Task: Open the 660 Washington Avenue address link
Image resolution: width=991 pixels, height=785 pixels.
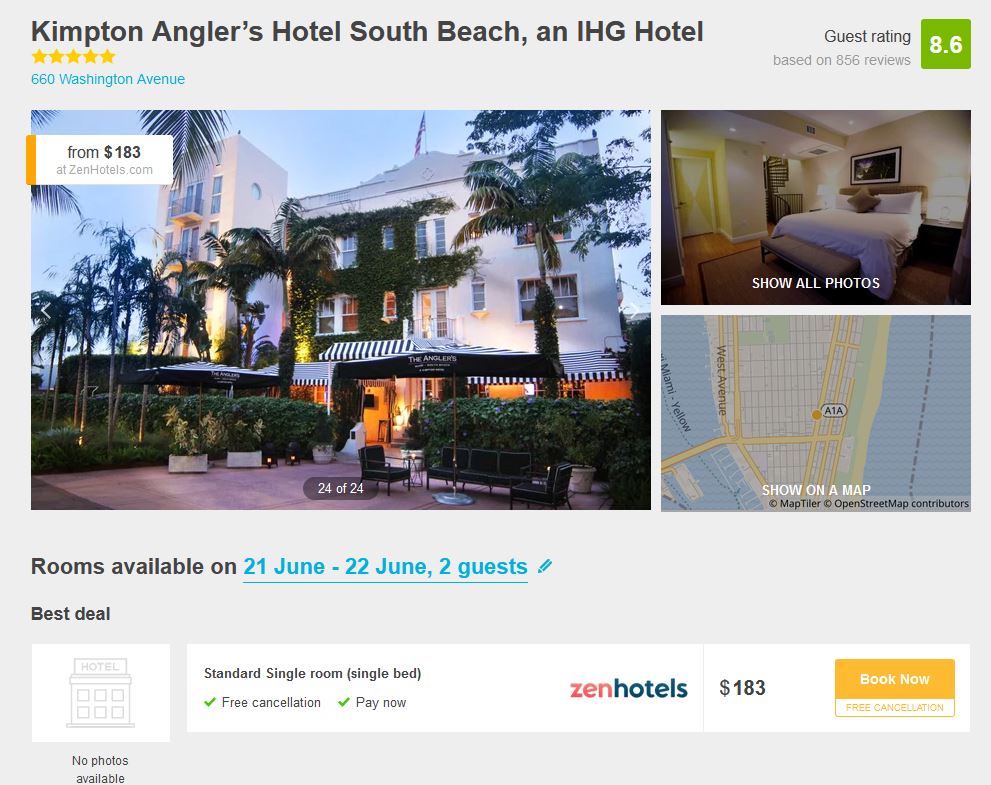Action: [x=108, y=79]
